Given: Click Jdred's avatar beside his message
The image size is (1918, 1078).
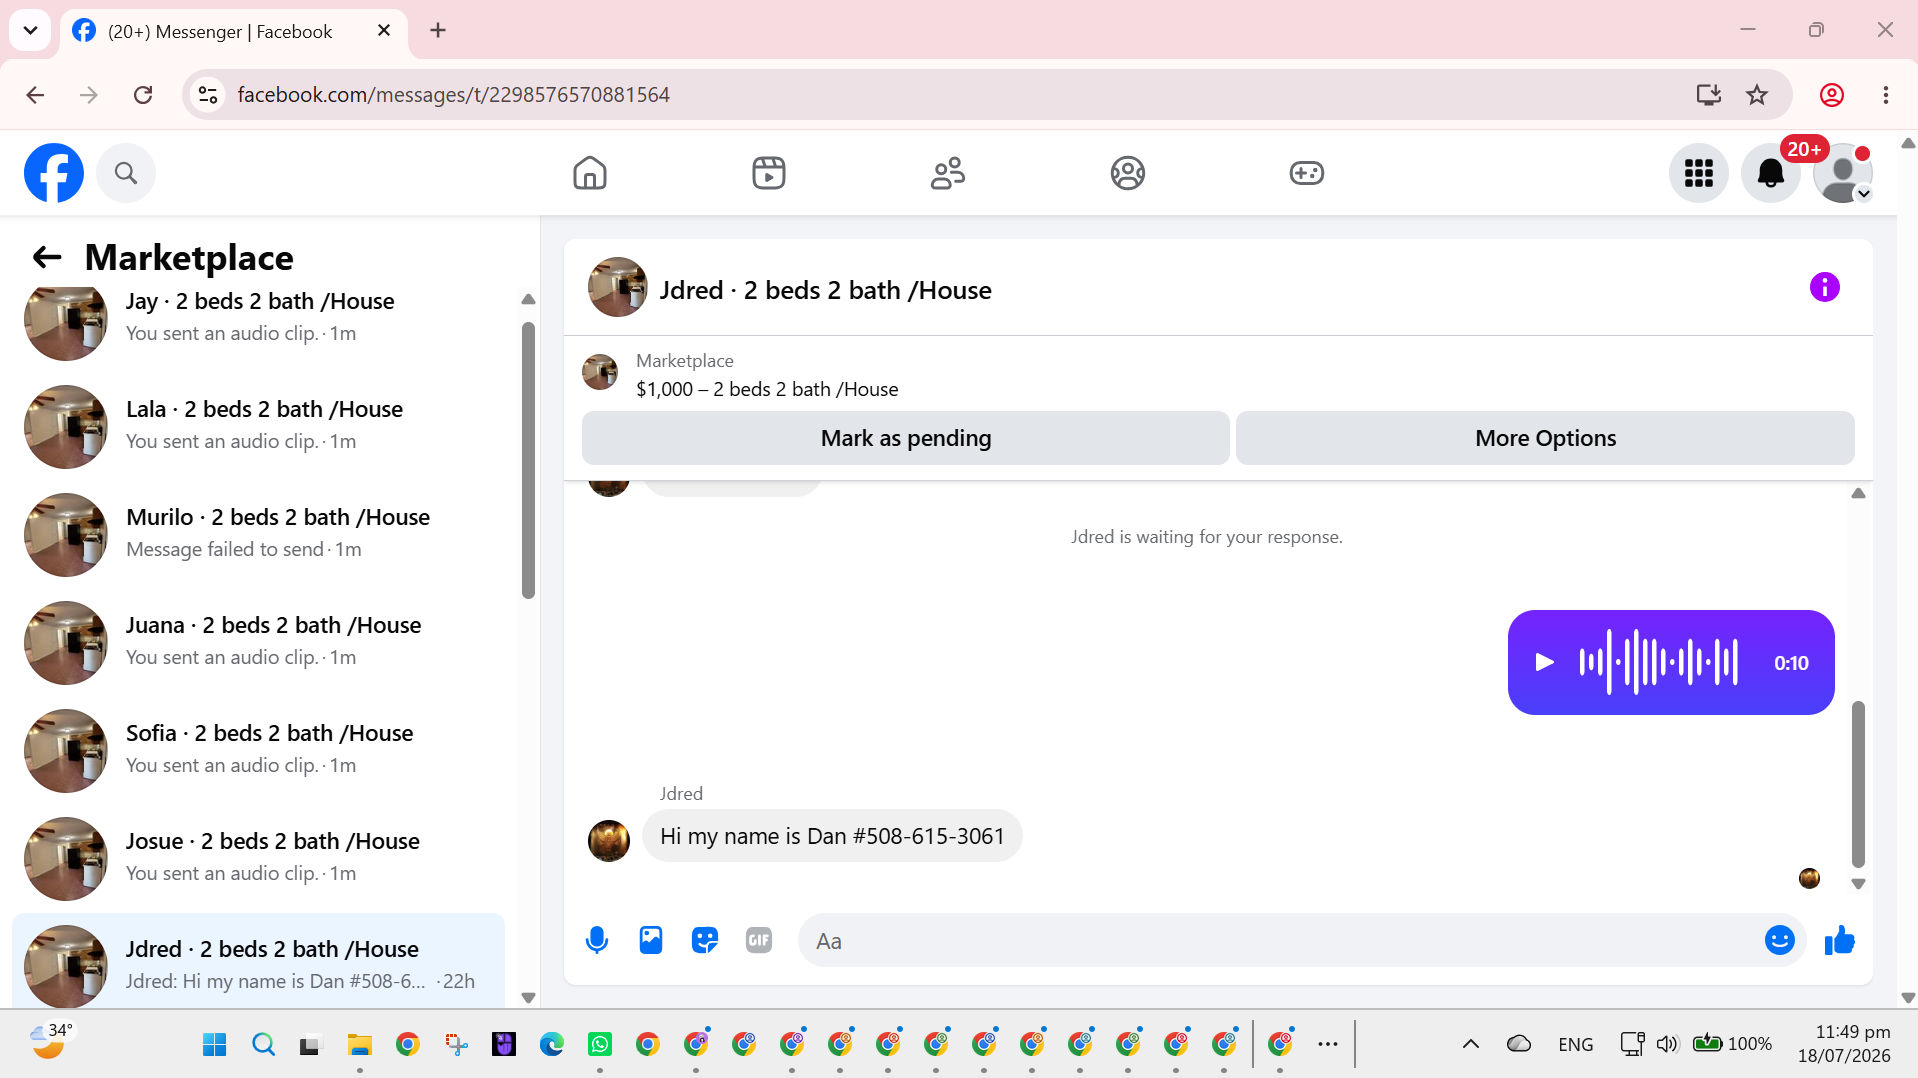Looking at the screenshot, I should pos(609,841).
